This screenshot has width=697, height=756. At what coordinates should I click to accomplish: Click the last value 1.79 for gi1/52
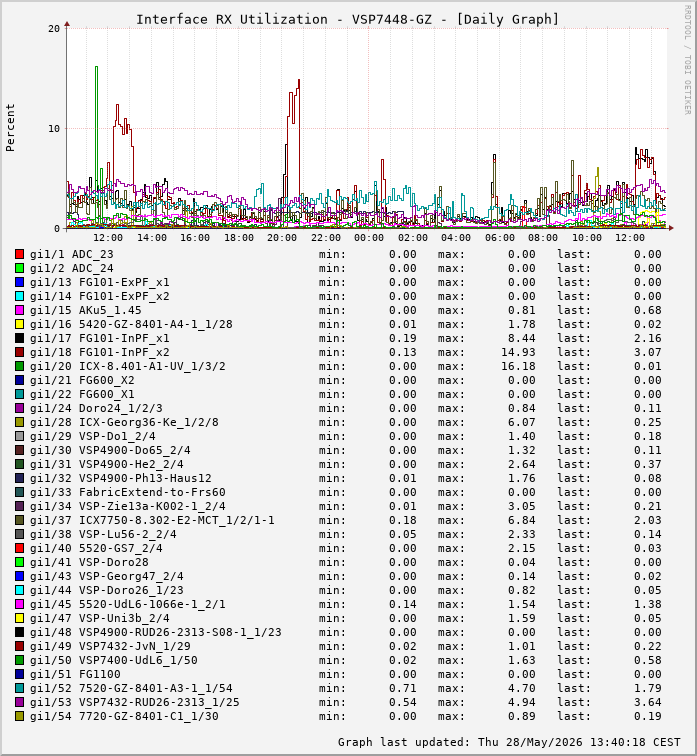tap(647, 688)
